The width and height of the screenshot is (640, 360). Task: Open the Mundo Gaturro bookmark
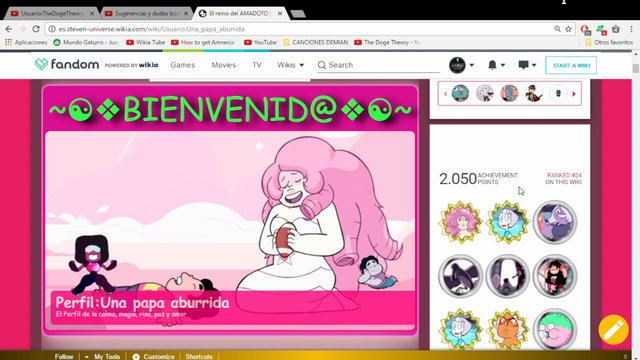tap(86, 42)
